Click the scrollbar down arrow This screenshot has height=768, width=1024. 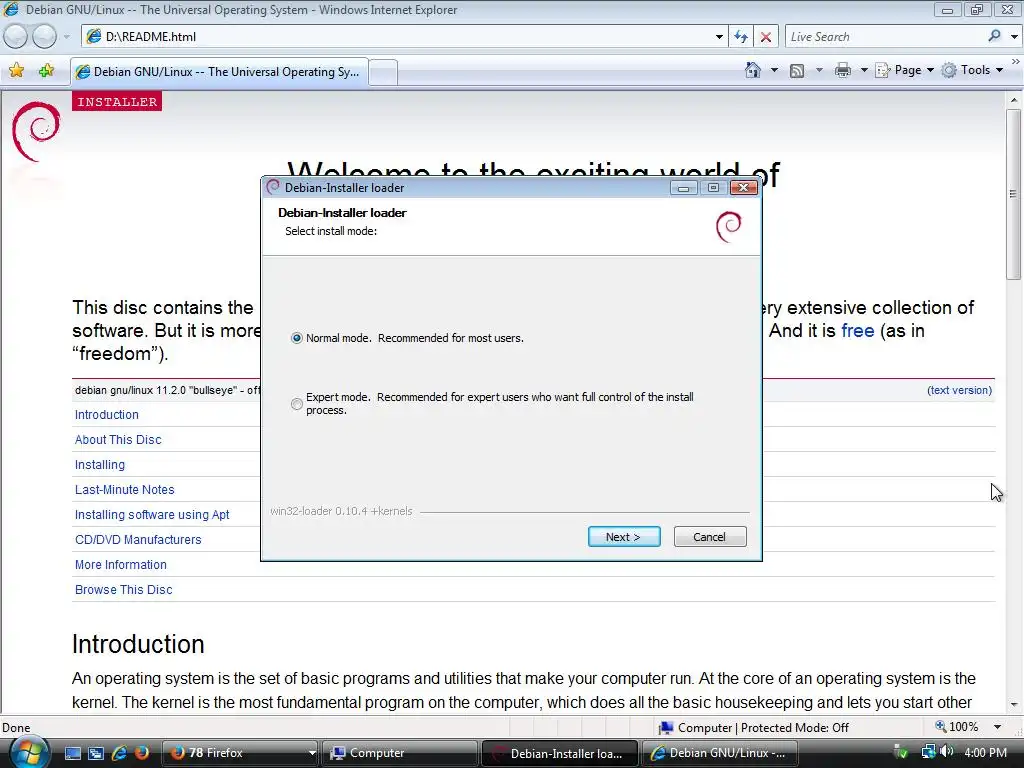pos(1014,705)
